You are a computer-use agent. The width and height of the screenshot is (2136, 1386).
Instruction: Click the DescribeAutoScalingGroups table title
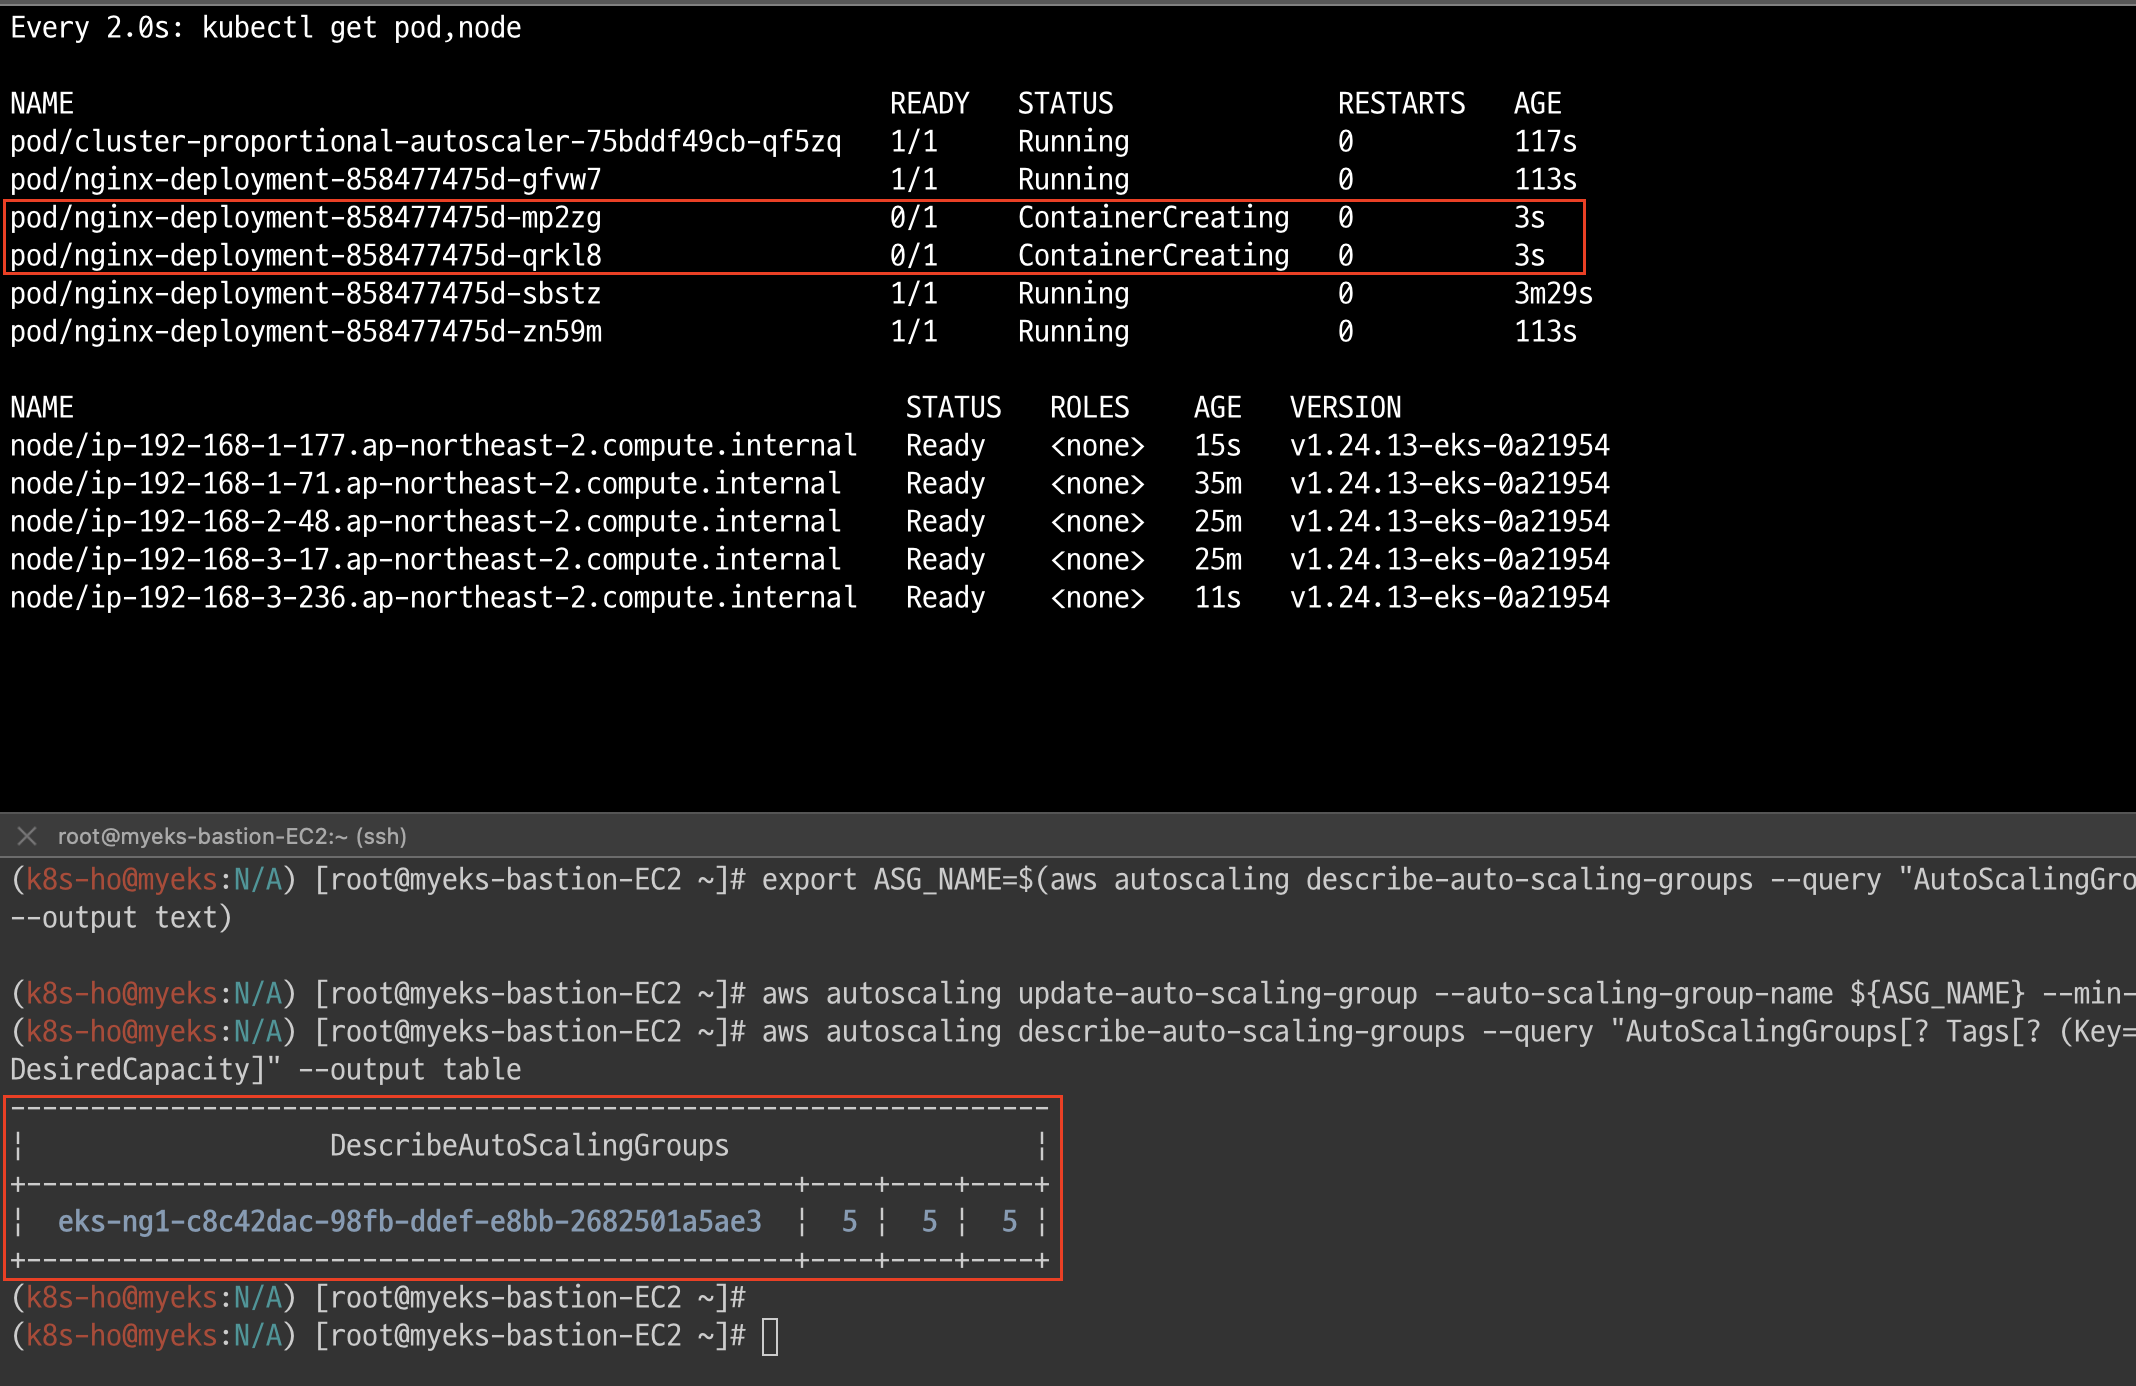[x=529, y=1146]
